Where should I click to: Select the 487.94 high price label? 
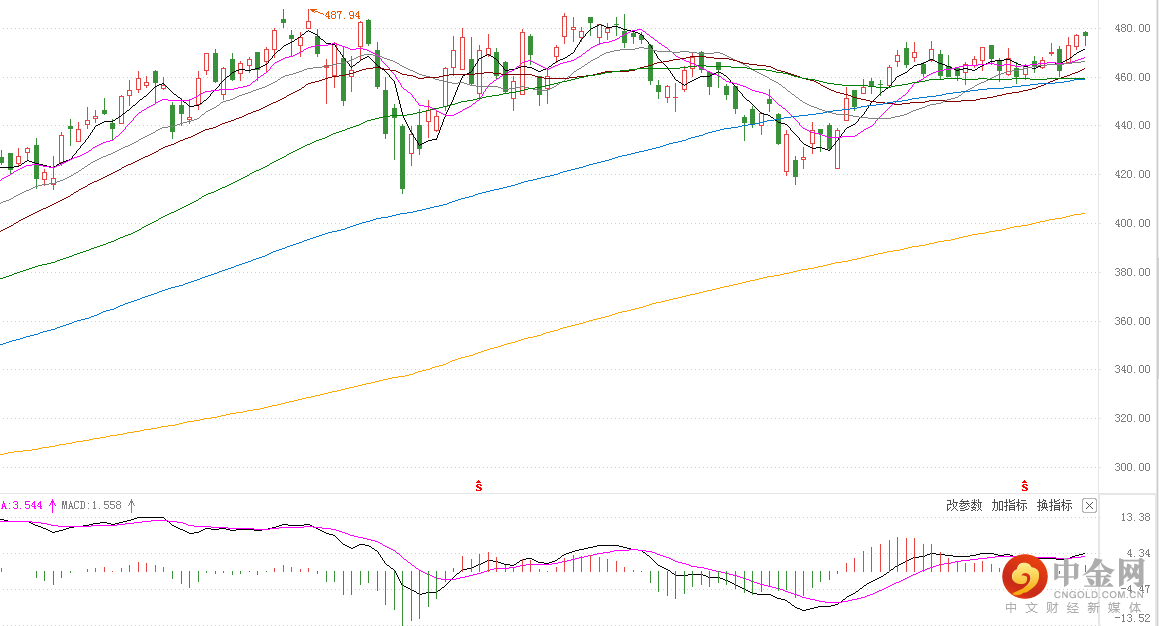click(x=342, y=17)
